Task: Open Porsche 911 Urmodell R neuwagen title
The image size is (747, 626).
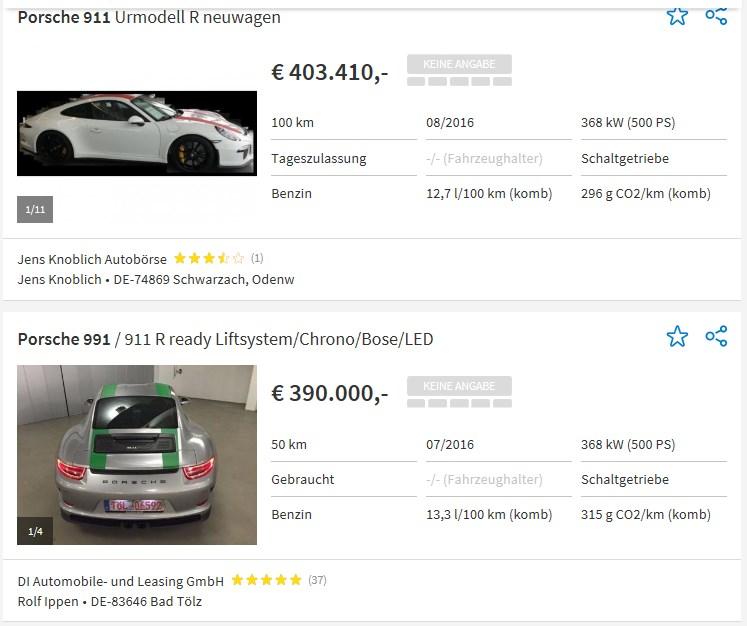Action: point(149,17)
